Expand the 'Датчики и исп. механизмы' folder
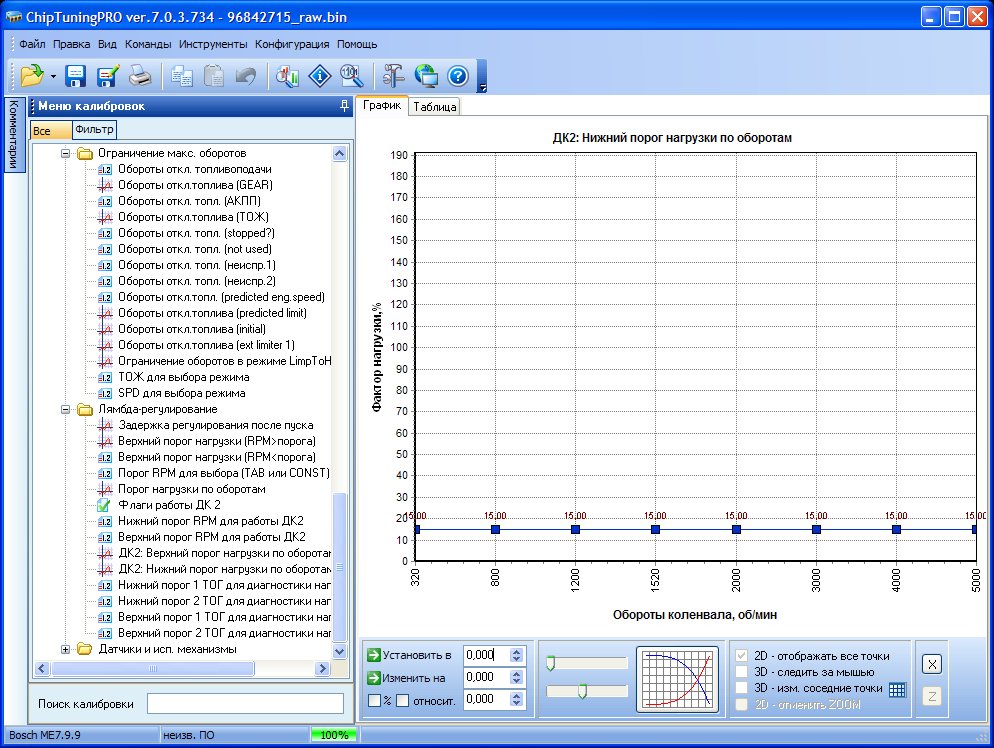The height and width of the screenshot is (748, 994). pos(67,649)
